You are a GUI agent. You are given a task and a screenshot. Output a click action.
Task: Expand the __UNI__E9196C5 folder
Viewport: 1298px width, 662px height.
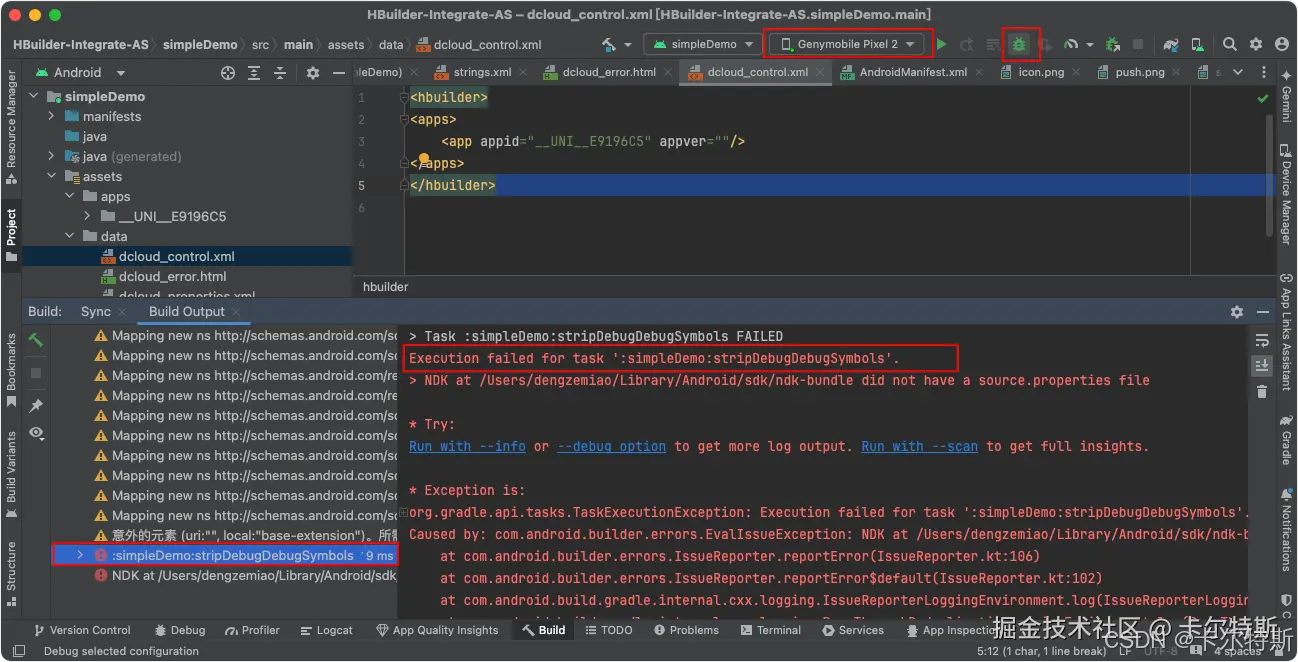pos(87,217)
